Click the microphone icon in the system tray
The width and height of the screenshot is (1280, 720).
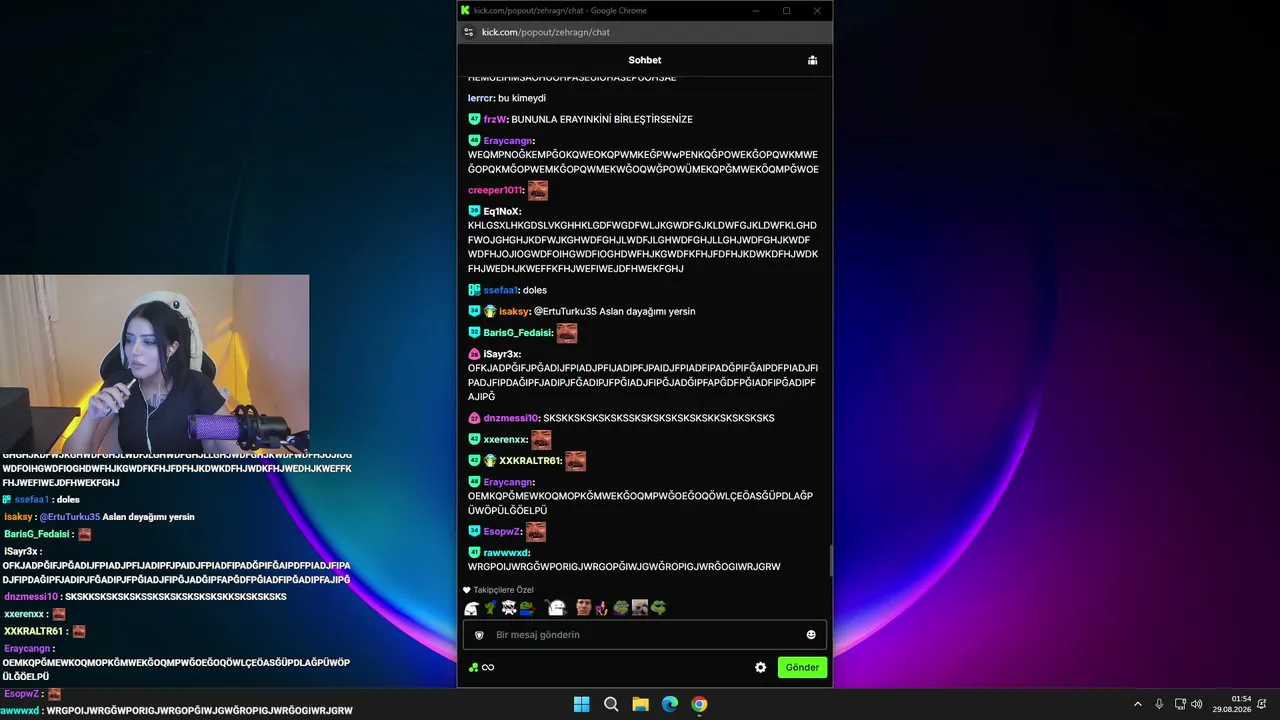(x=1159, y=704)
